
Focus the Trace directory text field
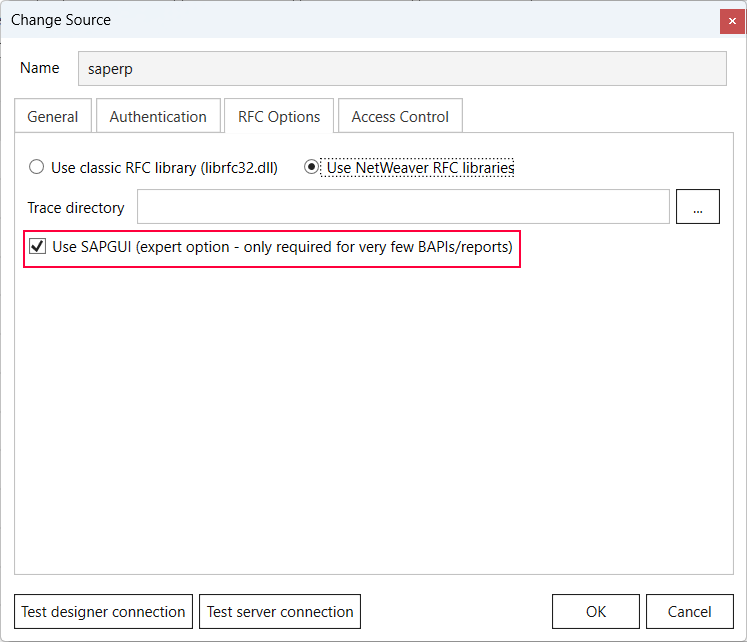tap(402, 207)
